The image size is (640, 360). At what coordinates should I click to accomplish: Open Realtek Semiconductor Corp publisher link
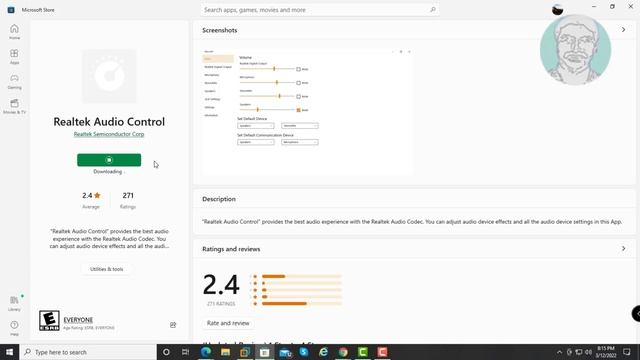click(x=109, y=134)
